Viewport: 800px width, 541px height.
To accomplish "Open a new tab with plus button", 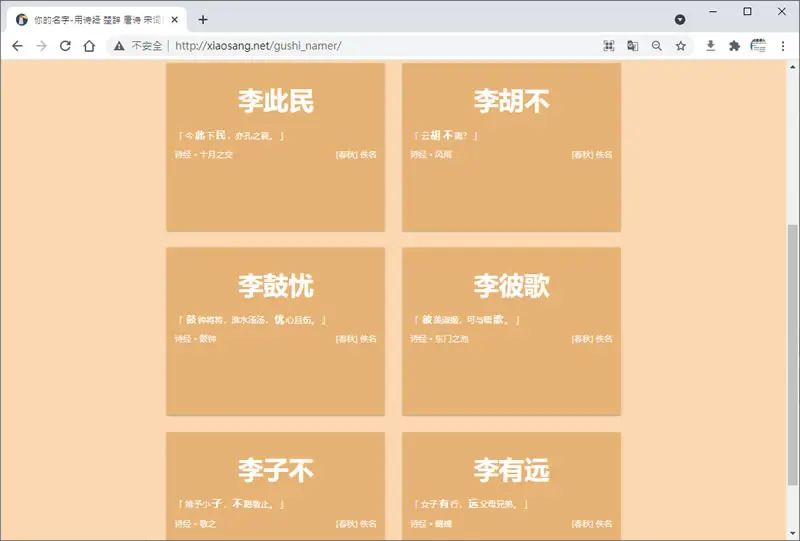I will (203, 19).
